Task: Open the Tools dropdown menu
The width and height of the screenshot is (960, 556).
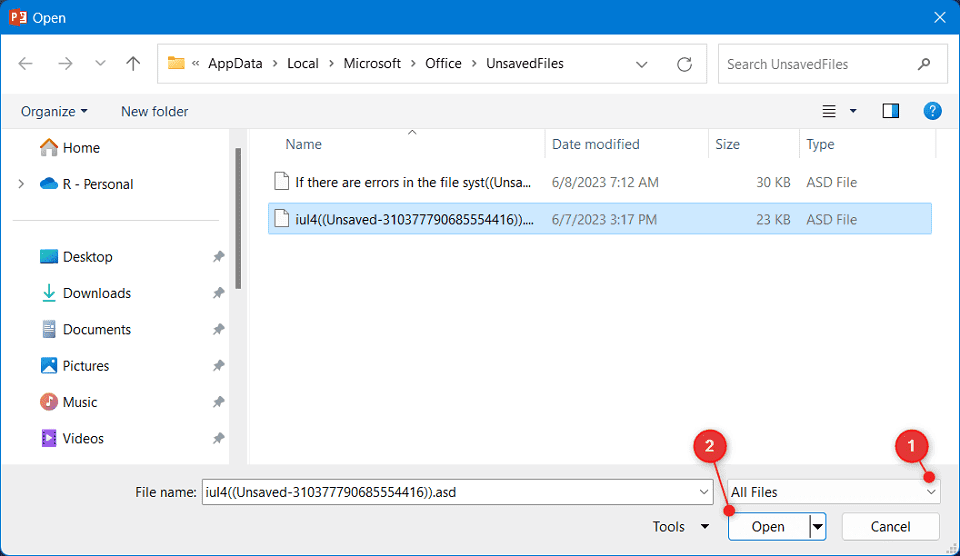Action: [x=681, y=527]
